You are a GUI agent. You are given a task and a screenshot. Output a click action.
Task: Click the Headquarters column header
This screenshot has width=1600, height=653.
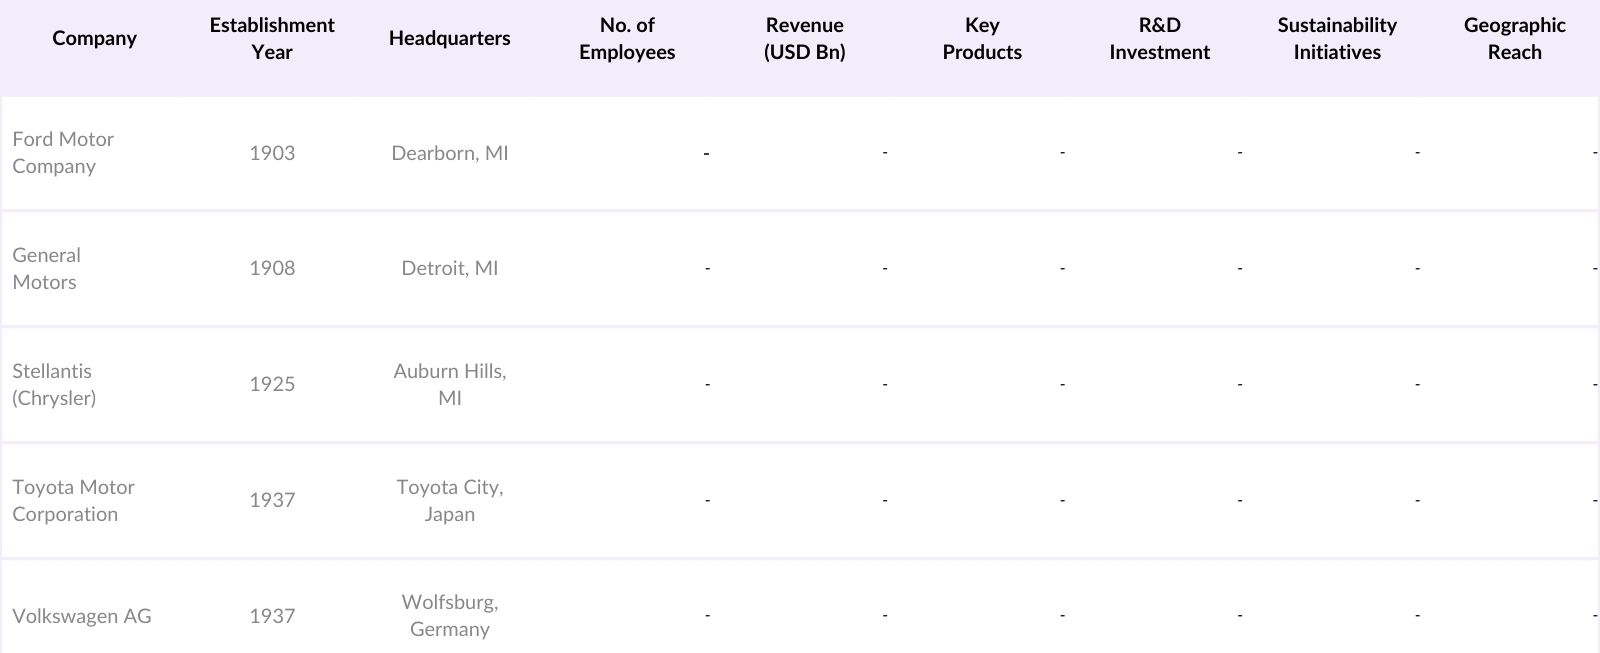coord(449,38)
